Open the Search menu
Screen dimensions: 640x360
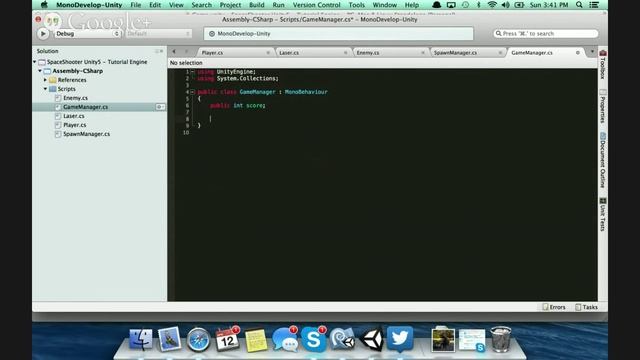click(x=202, y=5)
